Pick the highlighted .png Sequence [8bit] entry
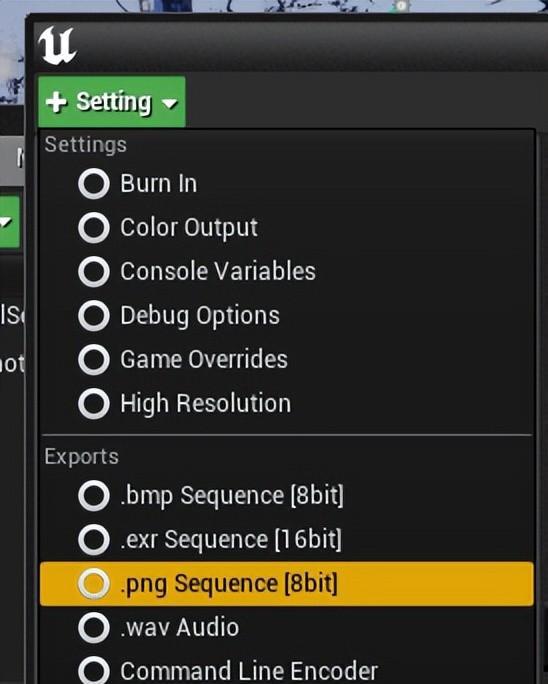548x684 pixels. 287,584
